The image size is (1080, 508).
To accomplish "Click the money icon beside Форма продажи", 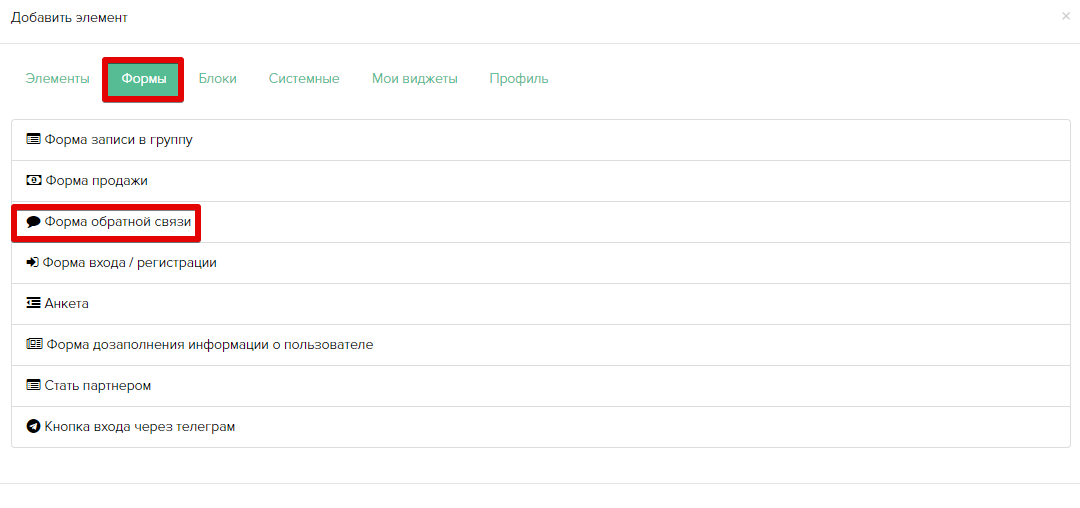I will point(33,180).
